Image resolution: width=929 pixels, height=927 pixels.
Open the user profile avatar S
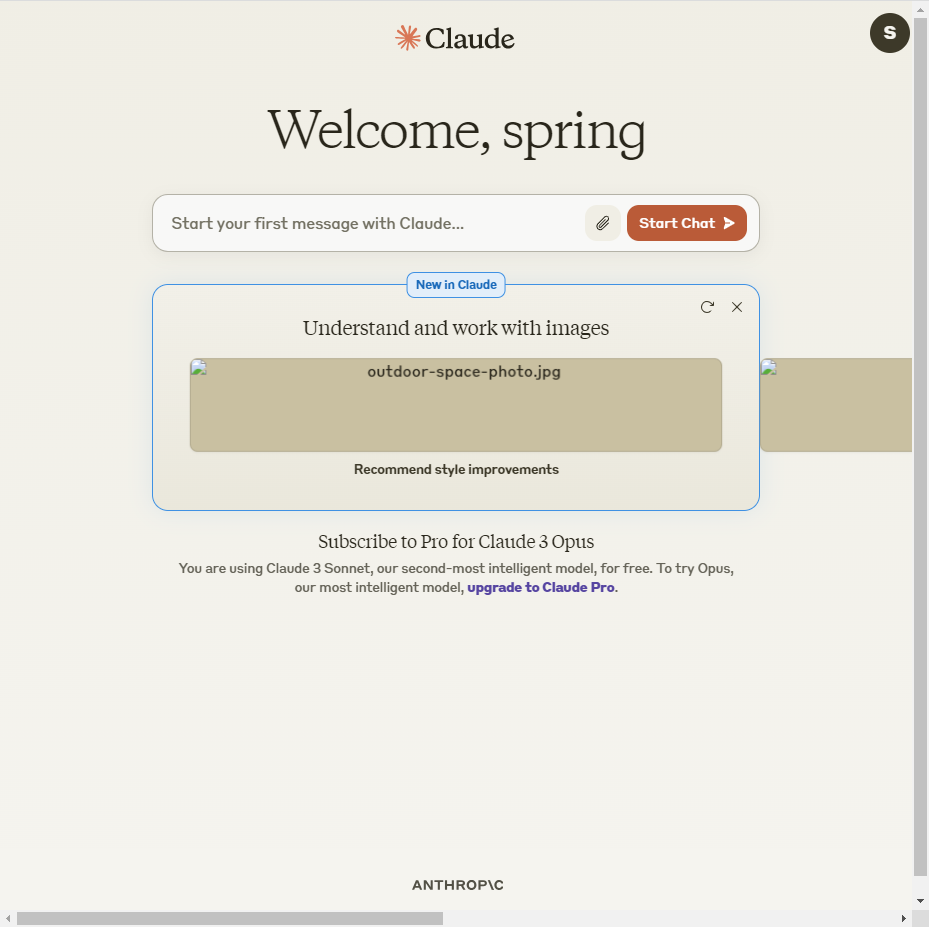pyautogui.click(x=889, y=33)
